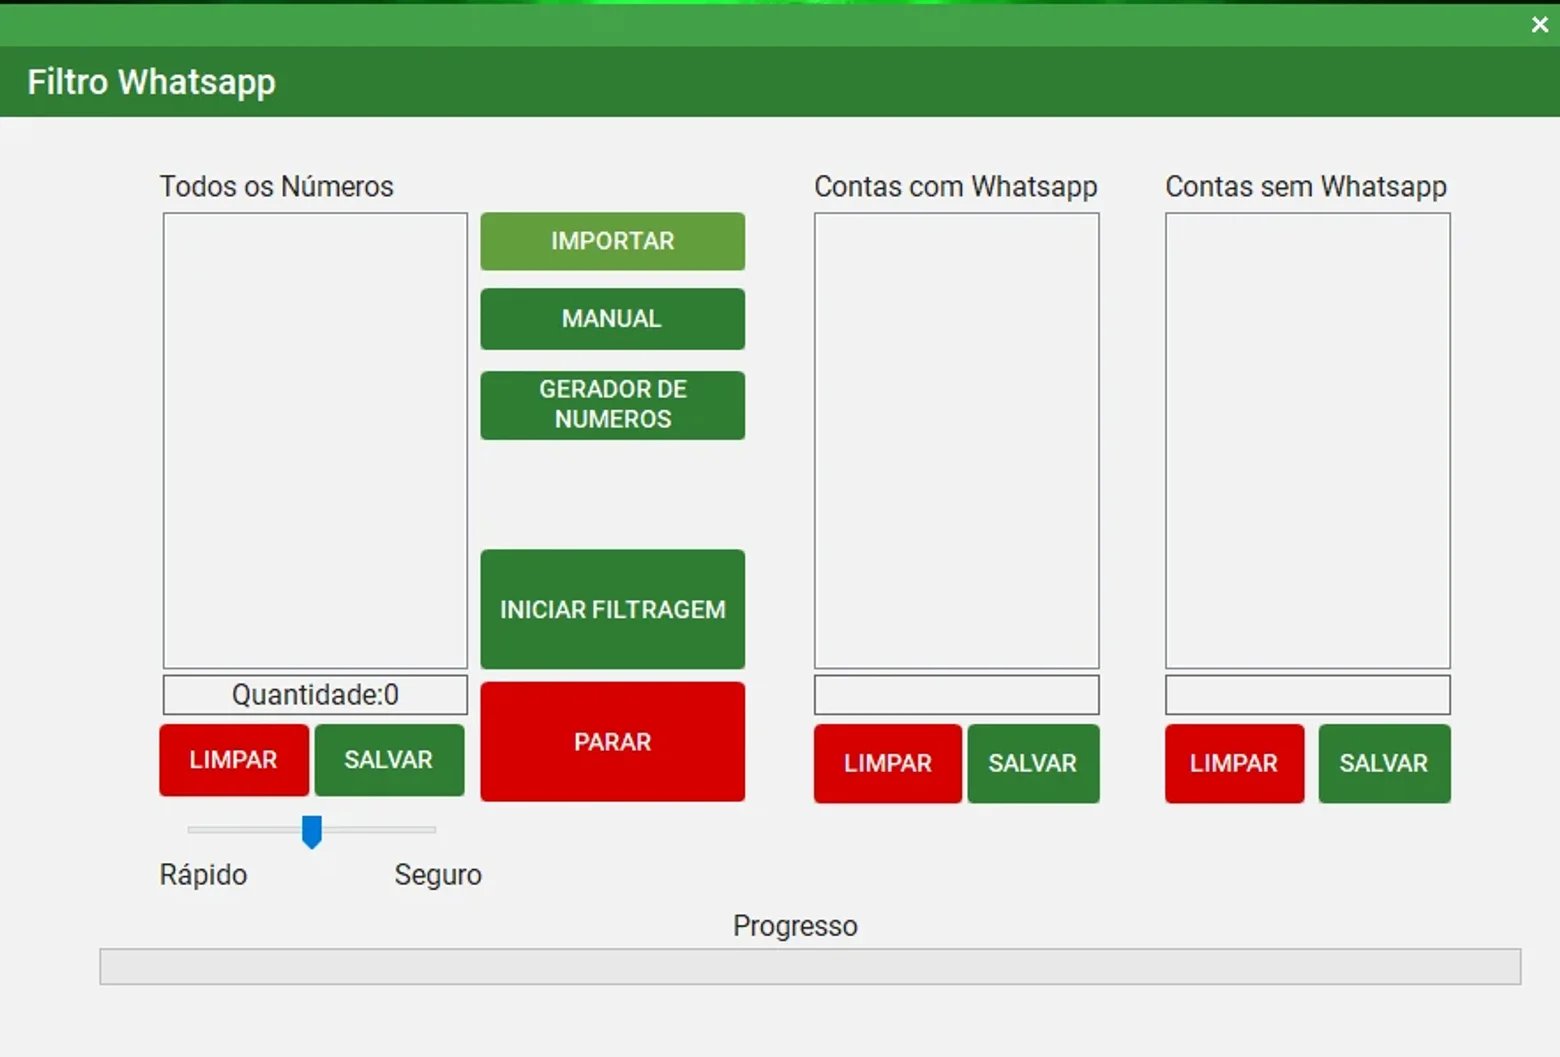The width and height of the screenshot is (1560, 1057).
Task: Click the Filtro Whatsapp title text
Action: 151,82
